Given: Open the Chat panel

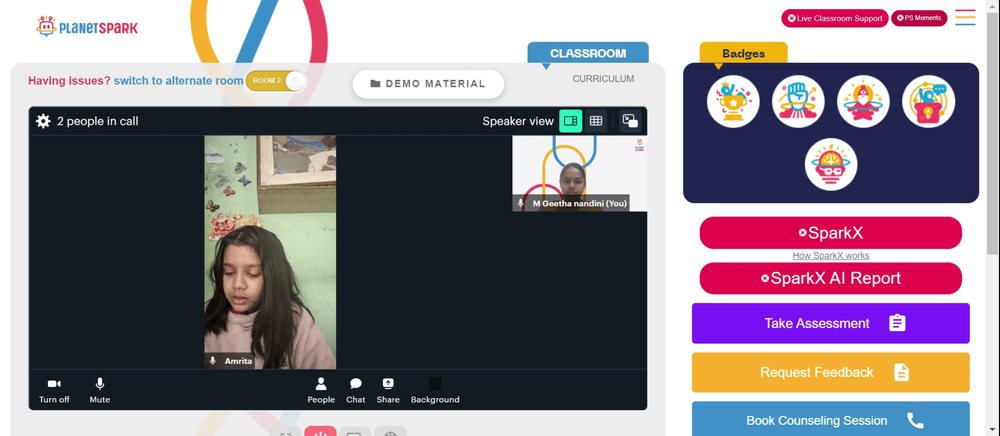Looking at the screenshot, I should tap(356, 391).
